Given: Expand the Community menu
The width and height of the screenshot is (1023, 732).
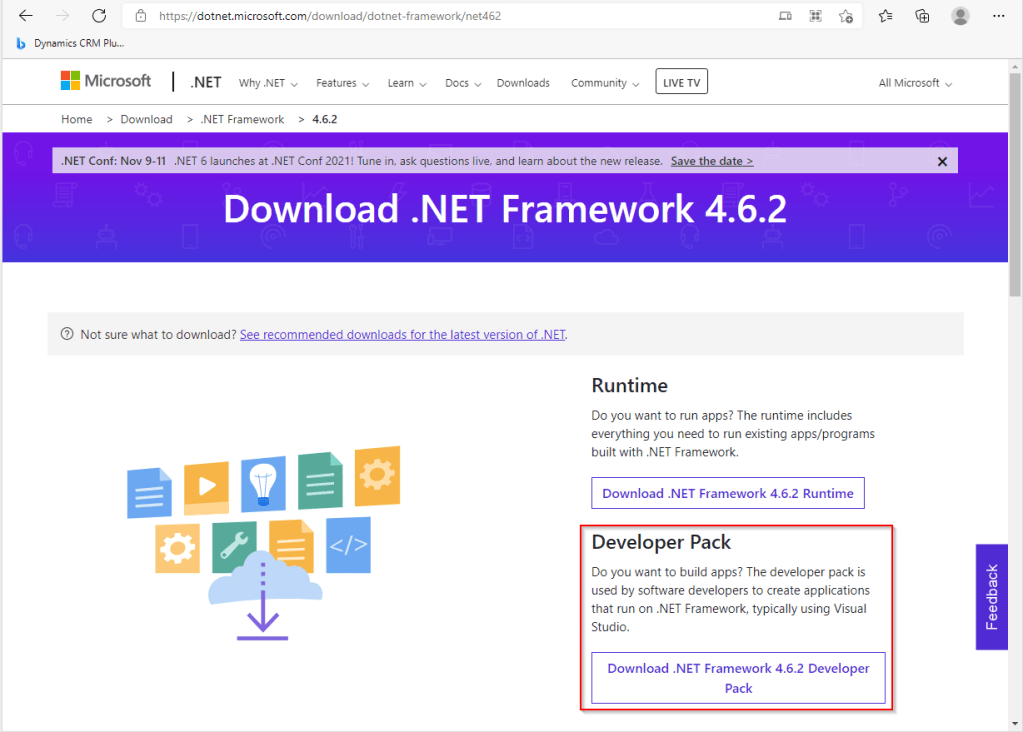Looking at the screenshot, I should click(x=604, y=83).
